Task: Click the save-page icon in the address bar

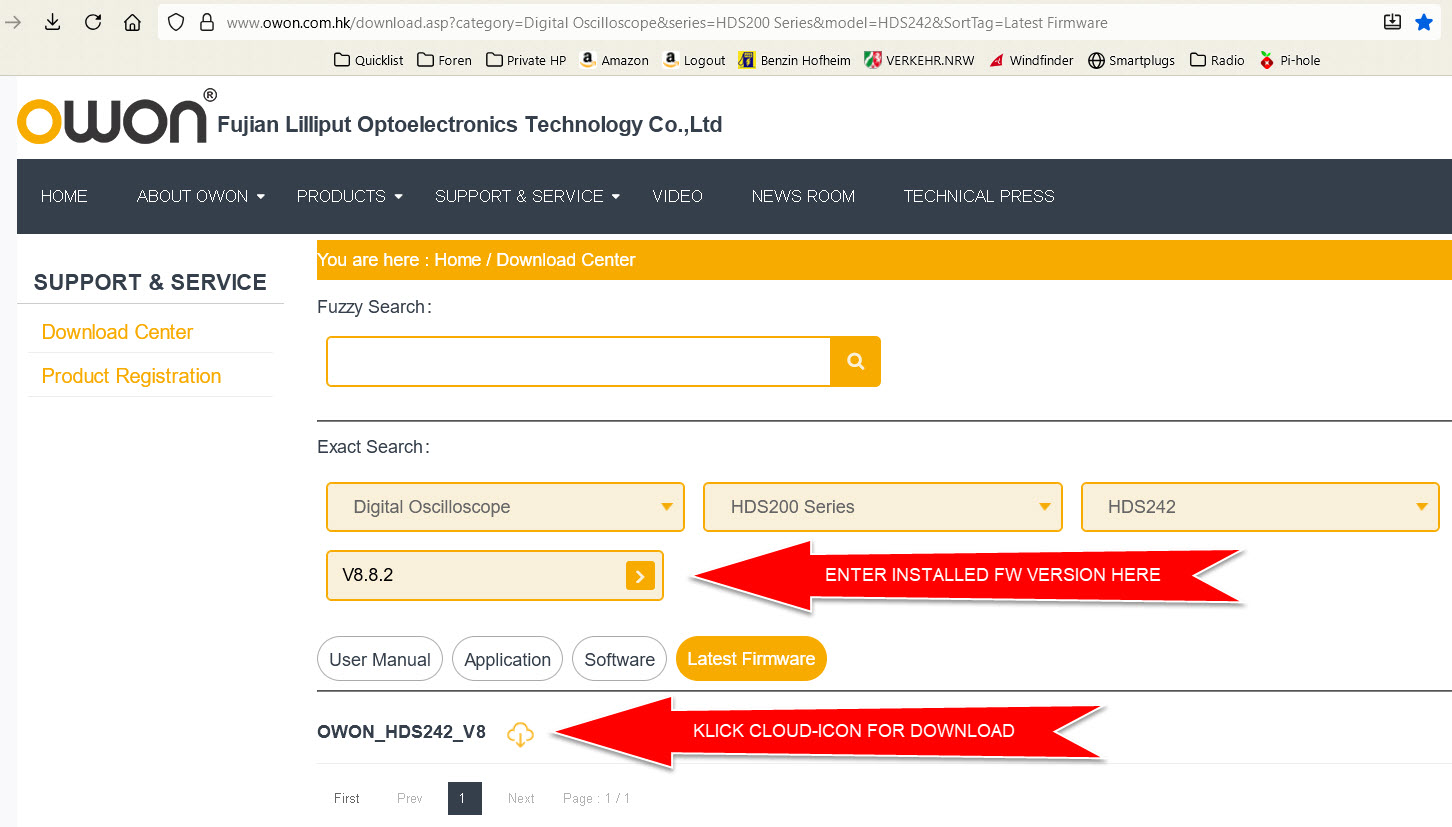Action: pos(1392,22)
